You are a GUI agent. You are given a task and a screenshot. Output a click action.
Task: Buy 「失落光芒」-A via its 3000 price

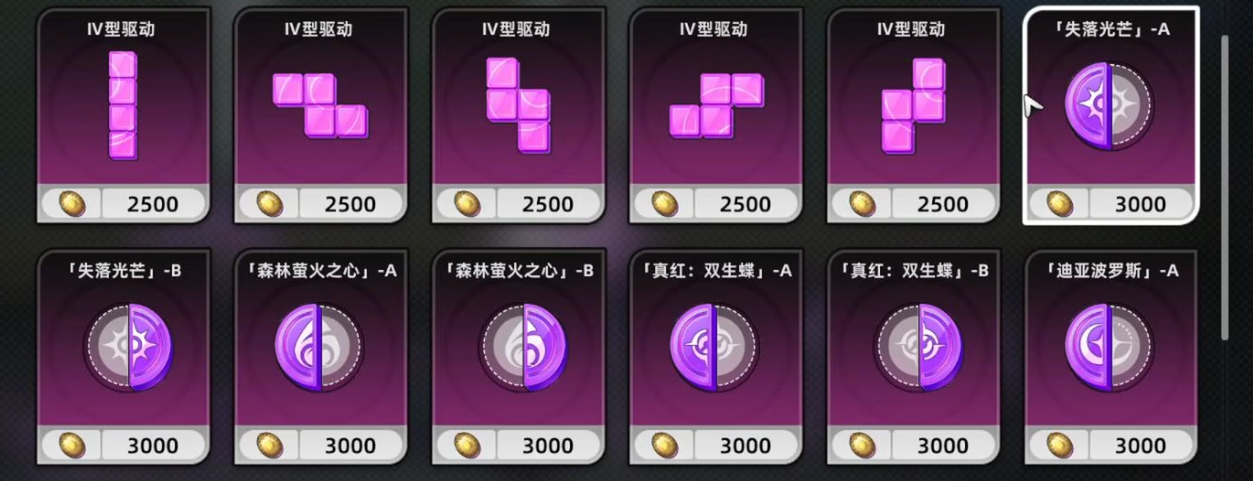(x=1140, y=204)
